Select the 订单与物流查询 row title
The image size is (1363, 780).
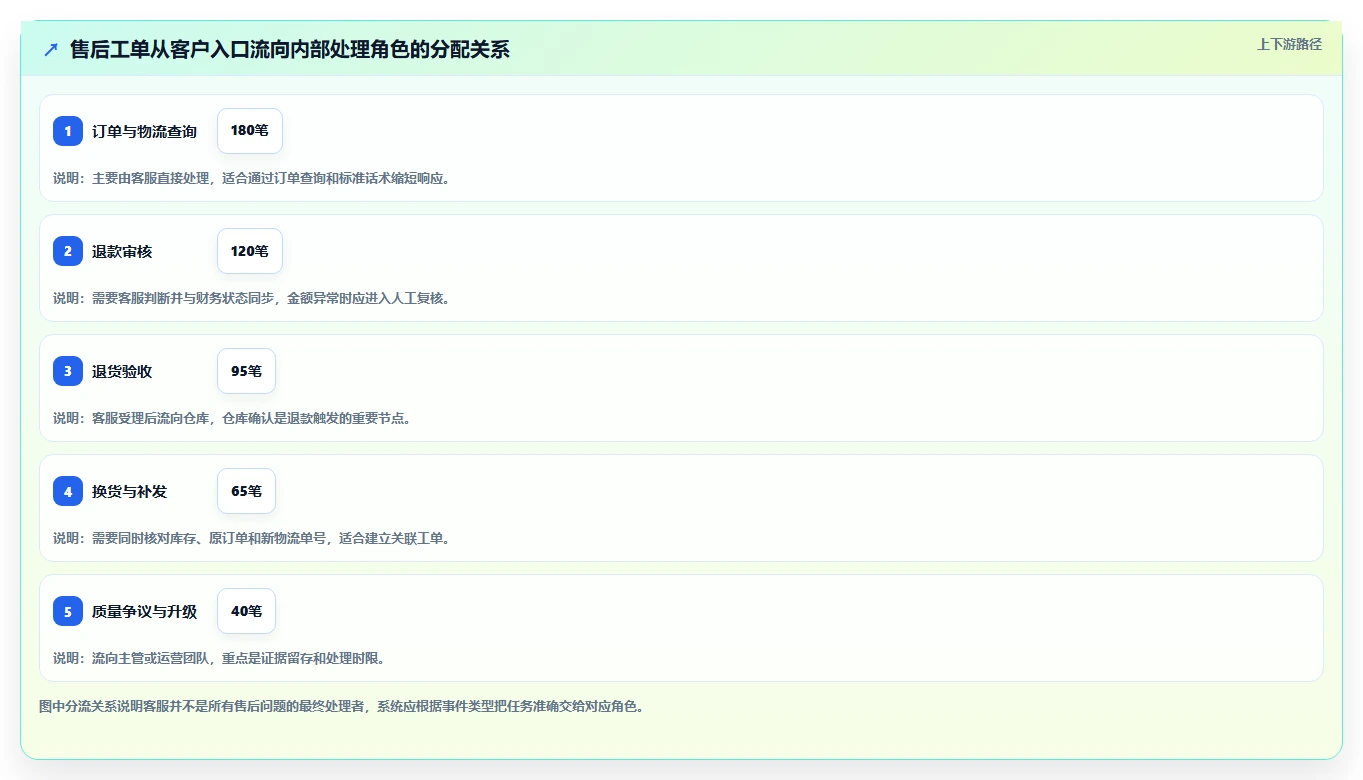point(144,131)
